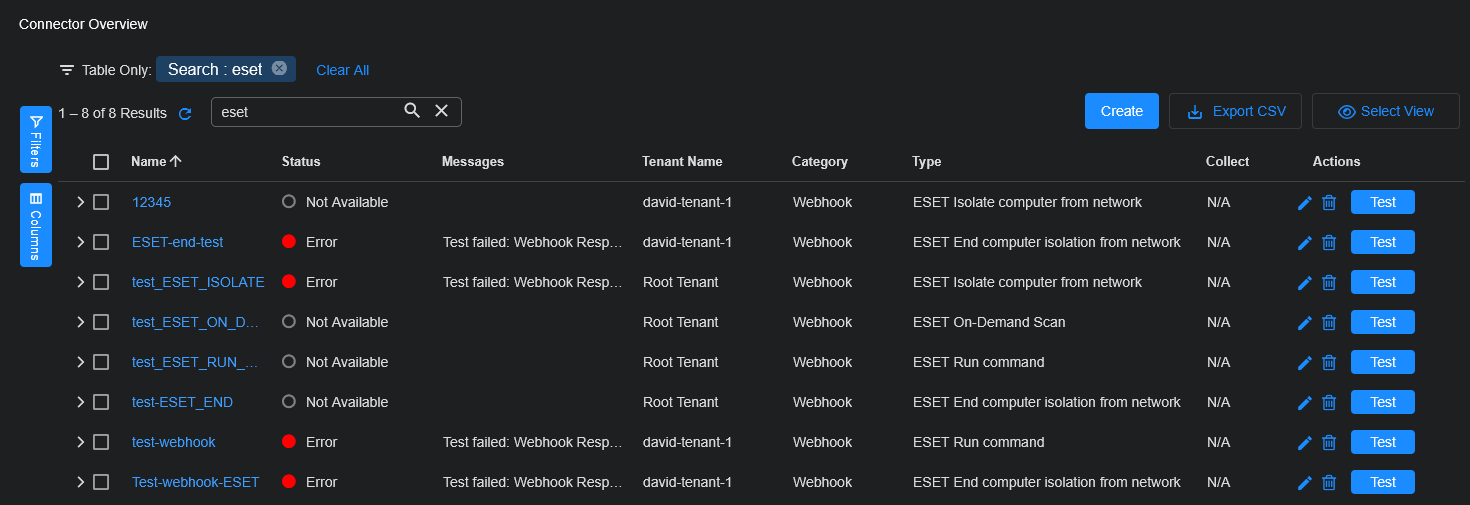
Task: Delete the test-webhook connector
Action: (1329, 442)
